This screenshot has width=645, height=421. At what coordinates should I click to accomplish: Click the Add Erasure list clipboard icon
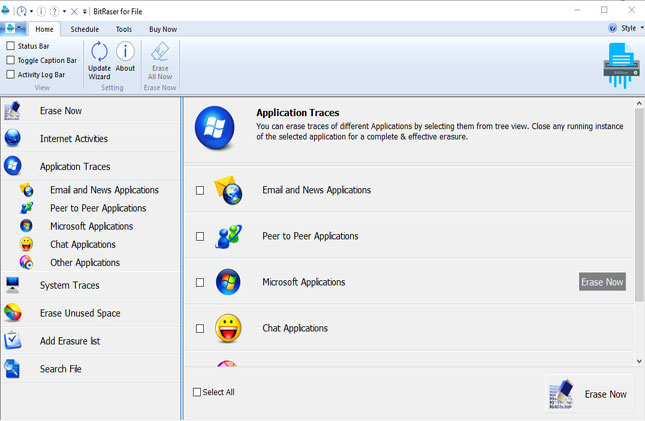pyautogui.click(x=12, y=340)
